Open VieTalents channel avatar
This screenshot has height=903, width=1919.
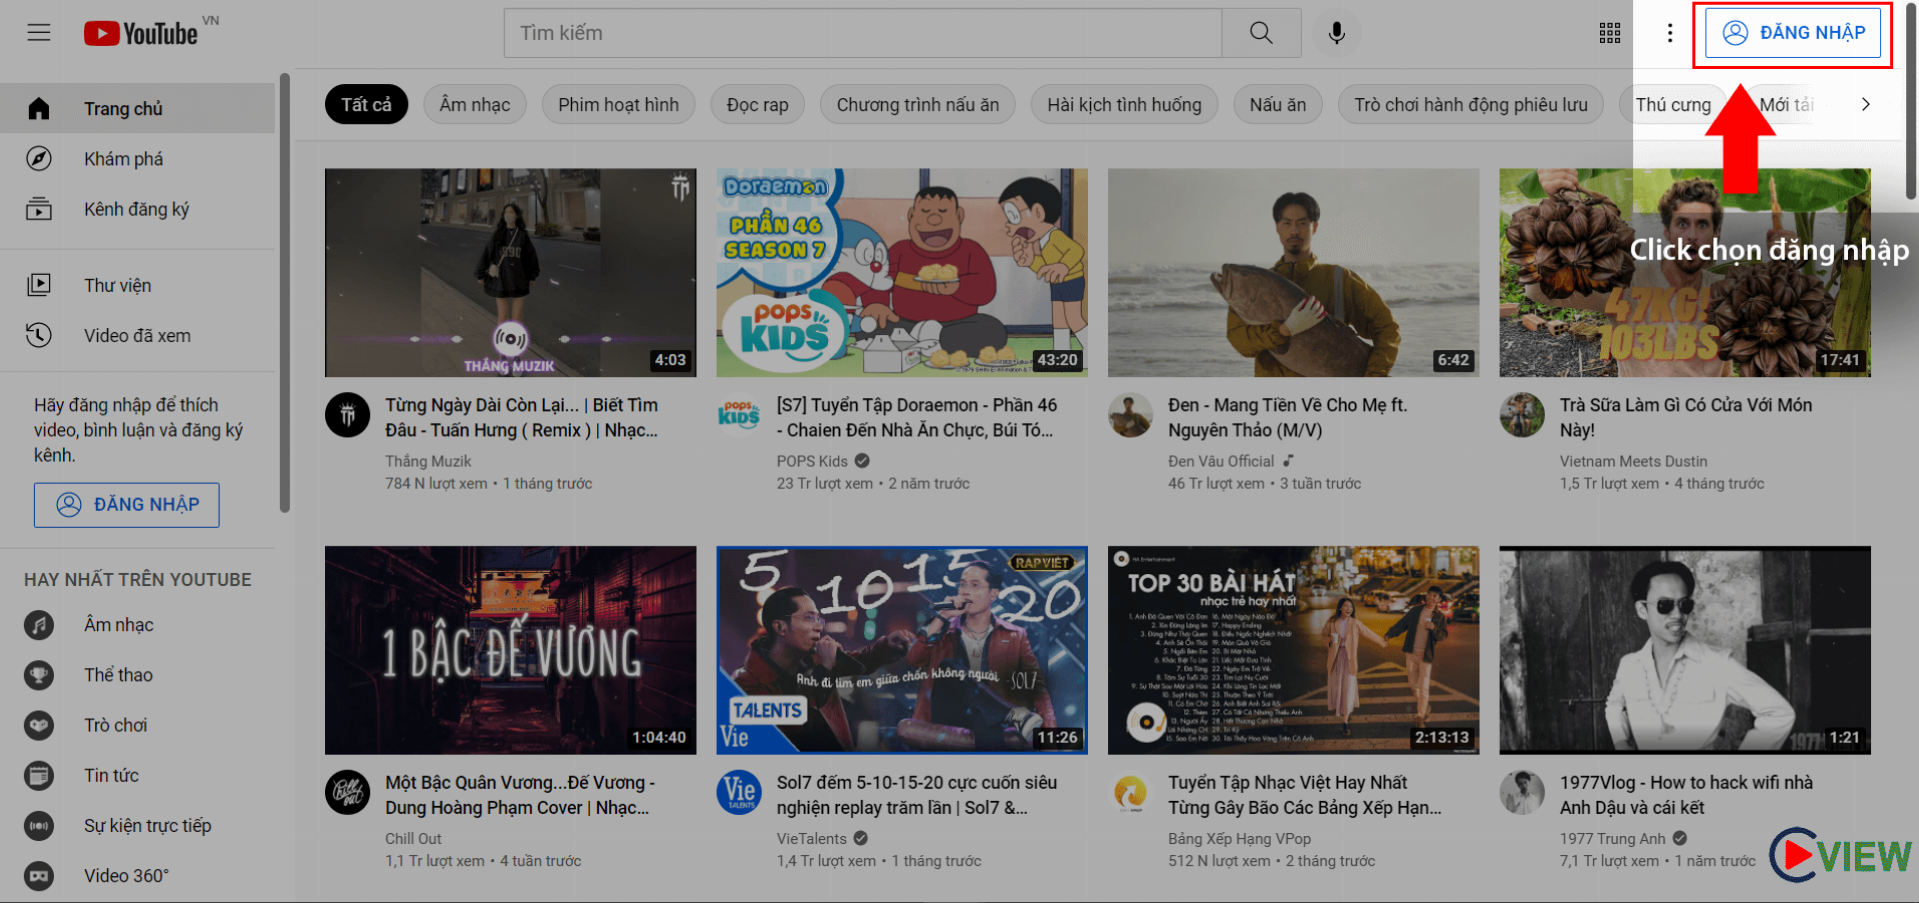(x=739, y=792)
